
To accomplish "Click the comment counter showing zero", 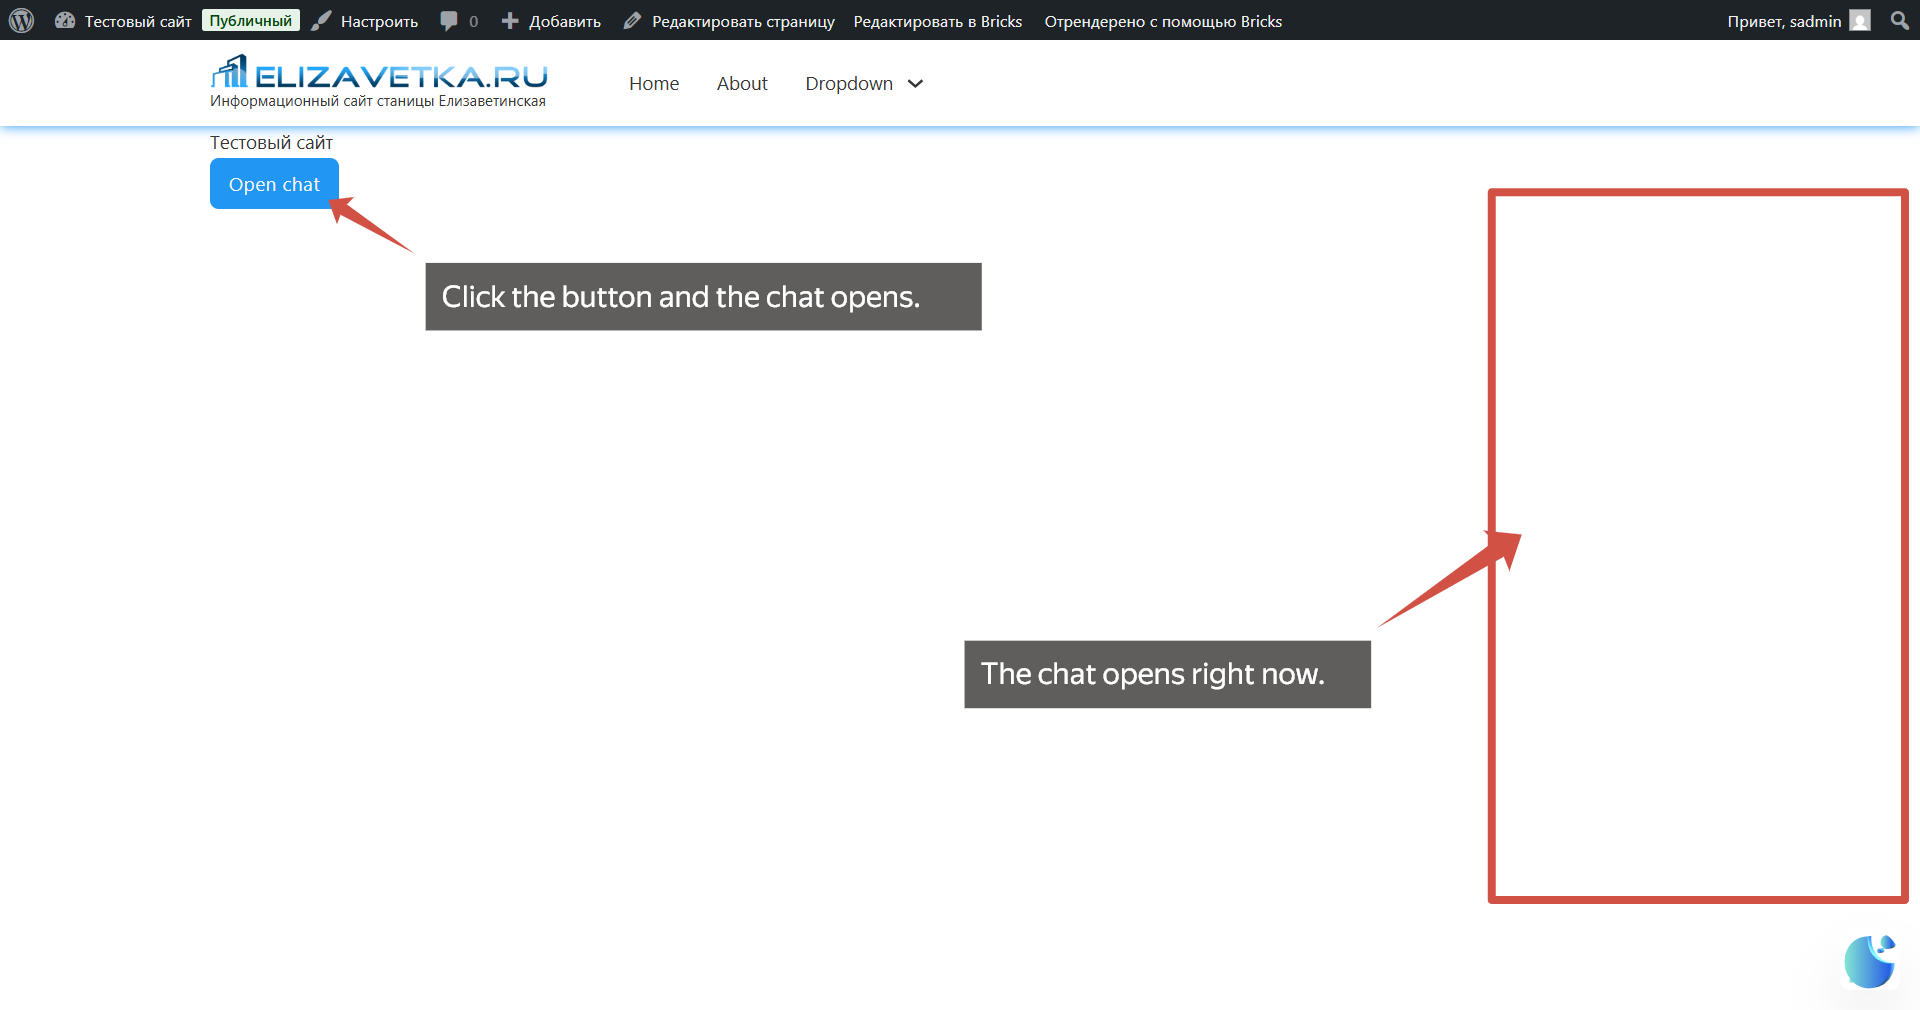I will pos(472,20).
